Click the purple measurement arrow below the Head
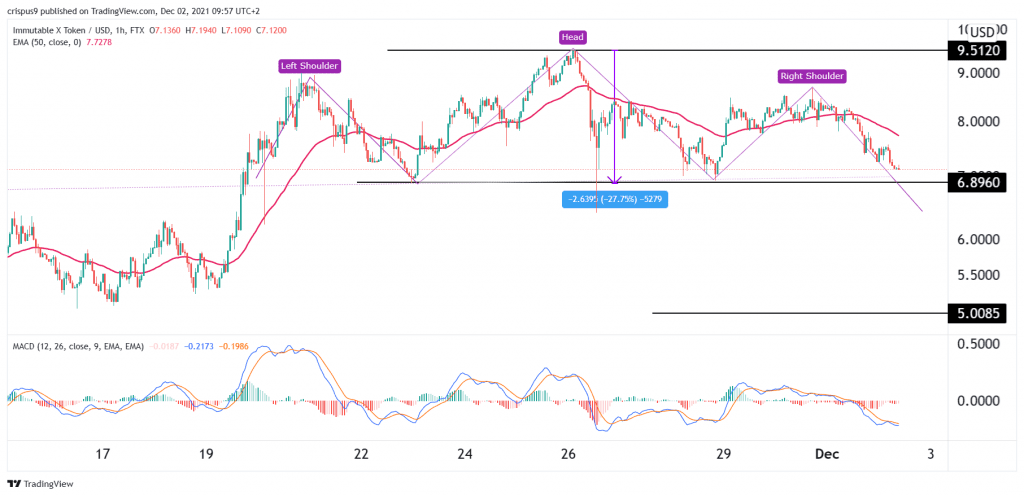 (x=615, y=116)
